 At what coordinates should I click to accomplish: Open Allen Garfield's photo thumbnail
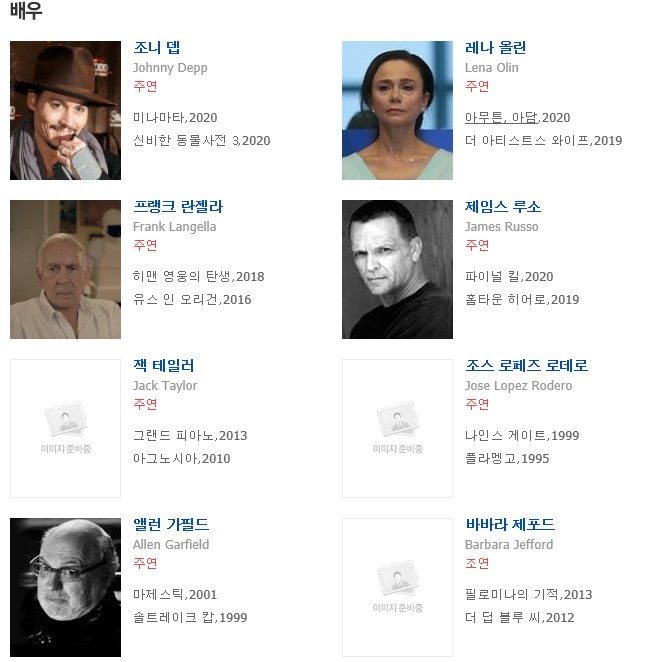tap(65, 587)
